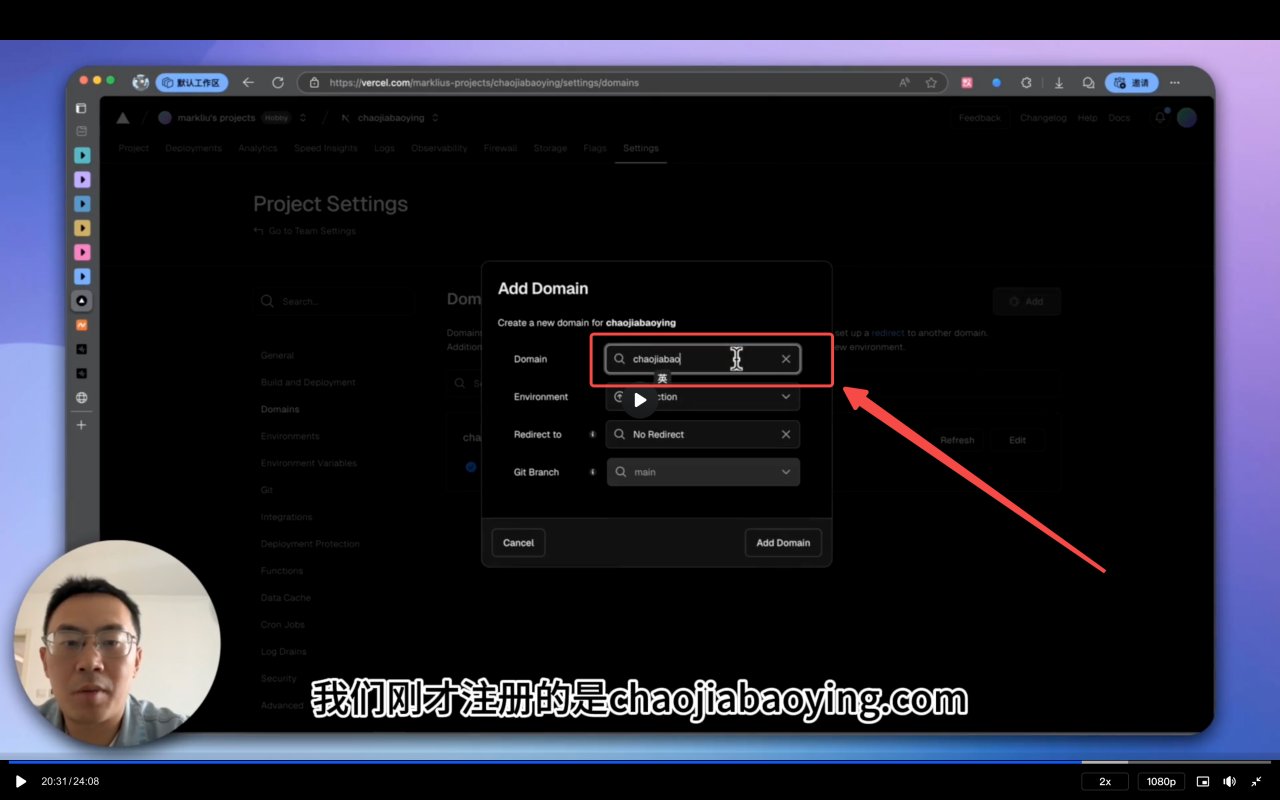Click the X to clear Domain field

[x=785, y=359]
